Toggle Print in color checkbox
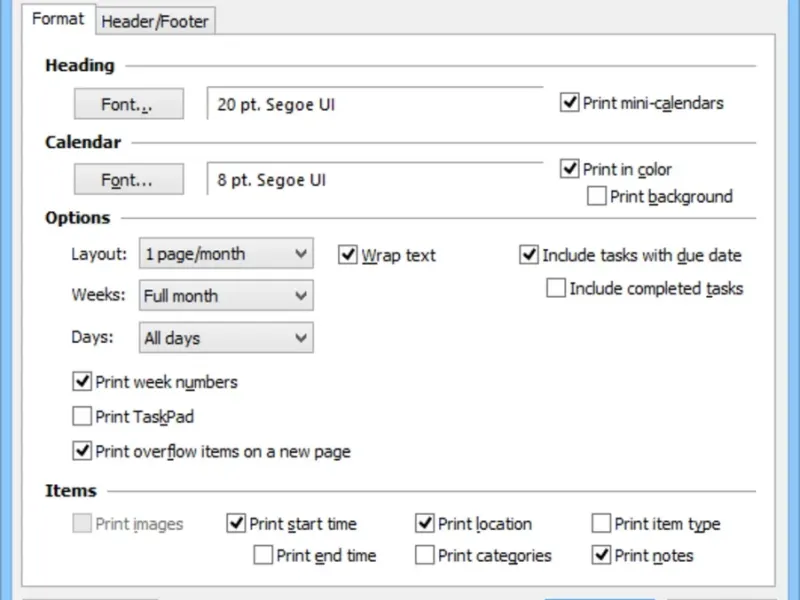Screen dimensions: 800x600 click(571, 169)
